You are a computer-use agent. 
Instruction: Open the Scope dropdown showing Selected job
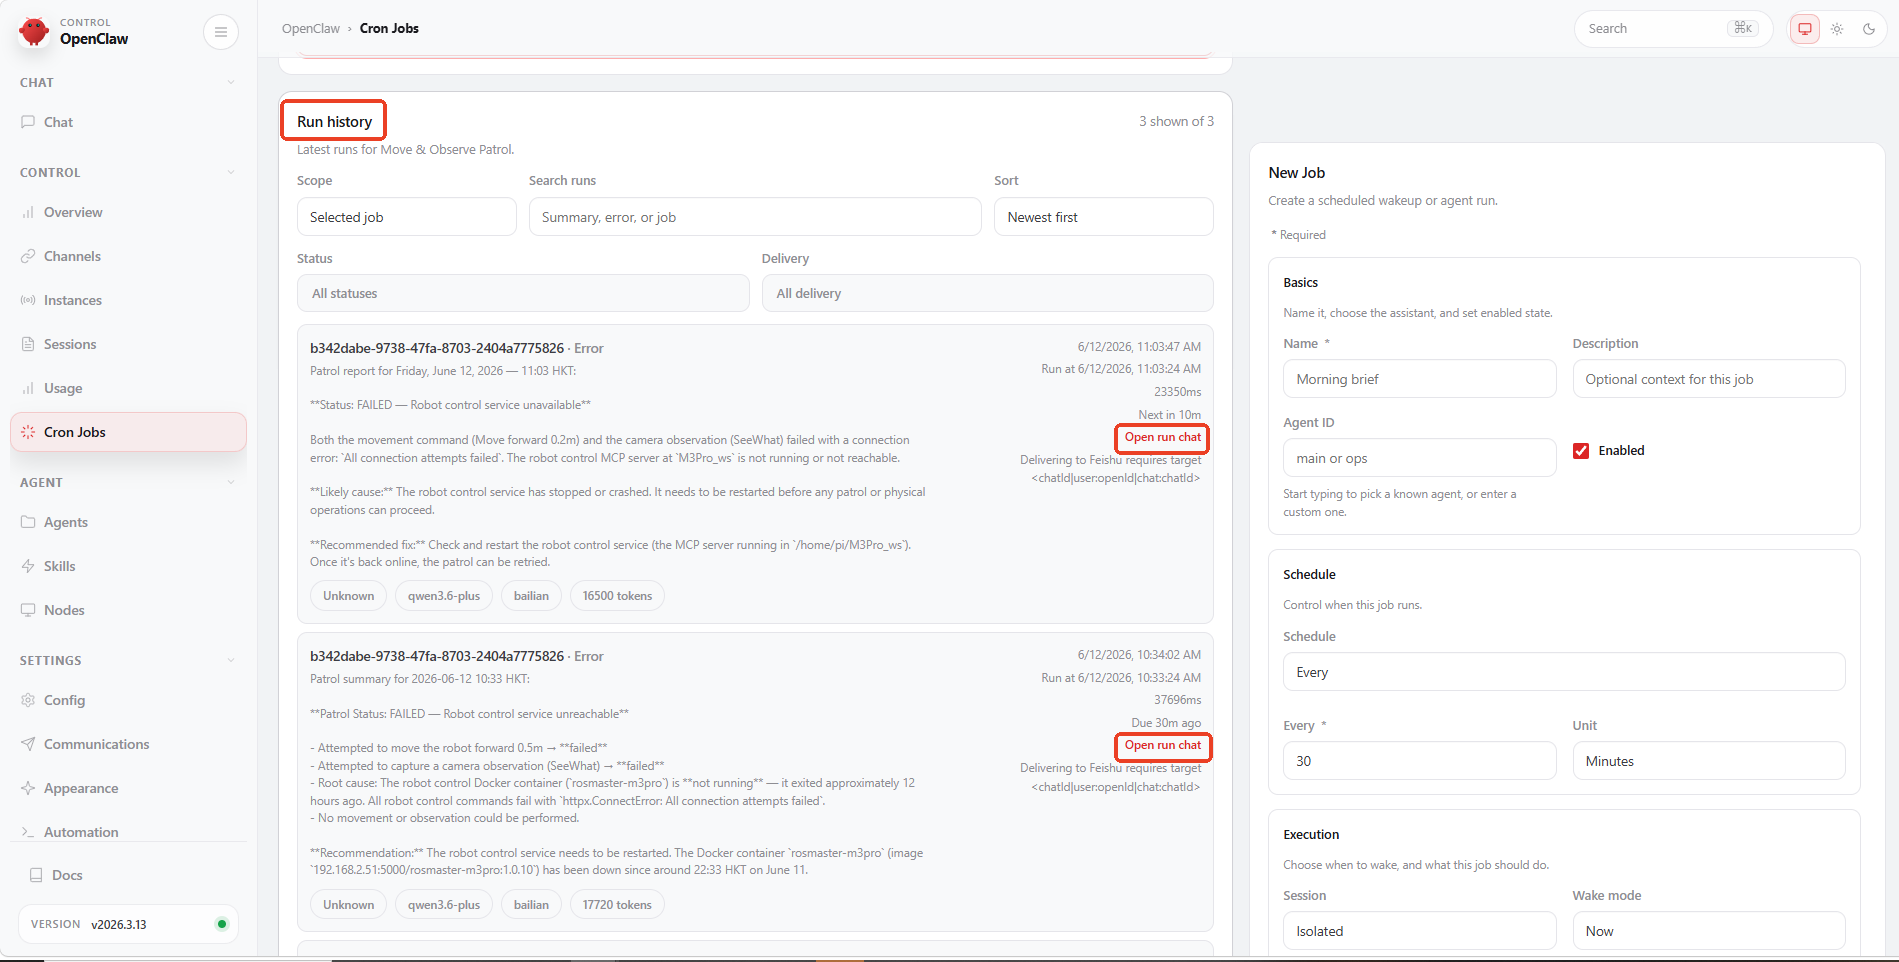407,217
